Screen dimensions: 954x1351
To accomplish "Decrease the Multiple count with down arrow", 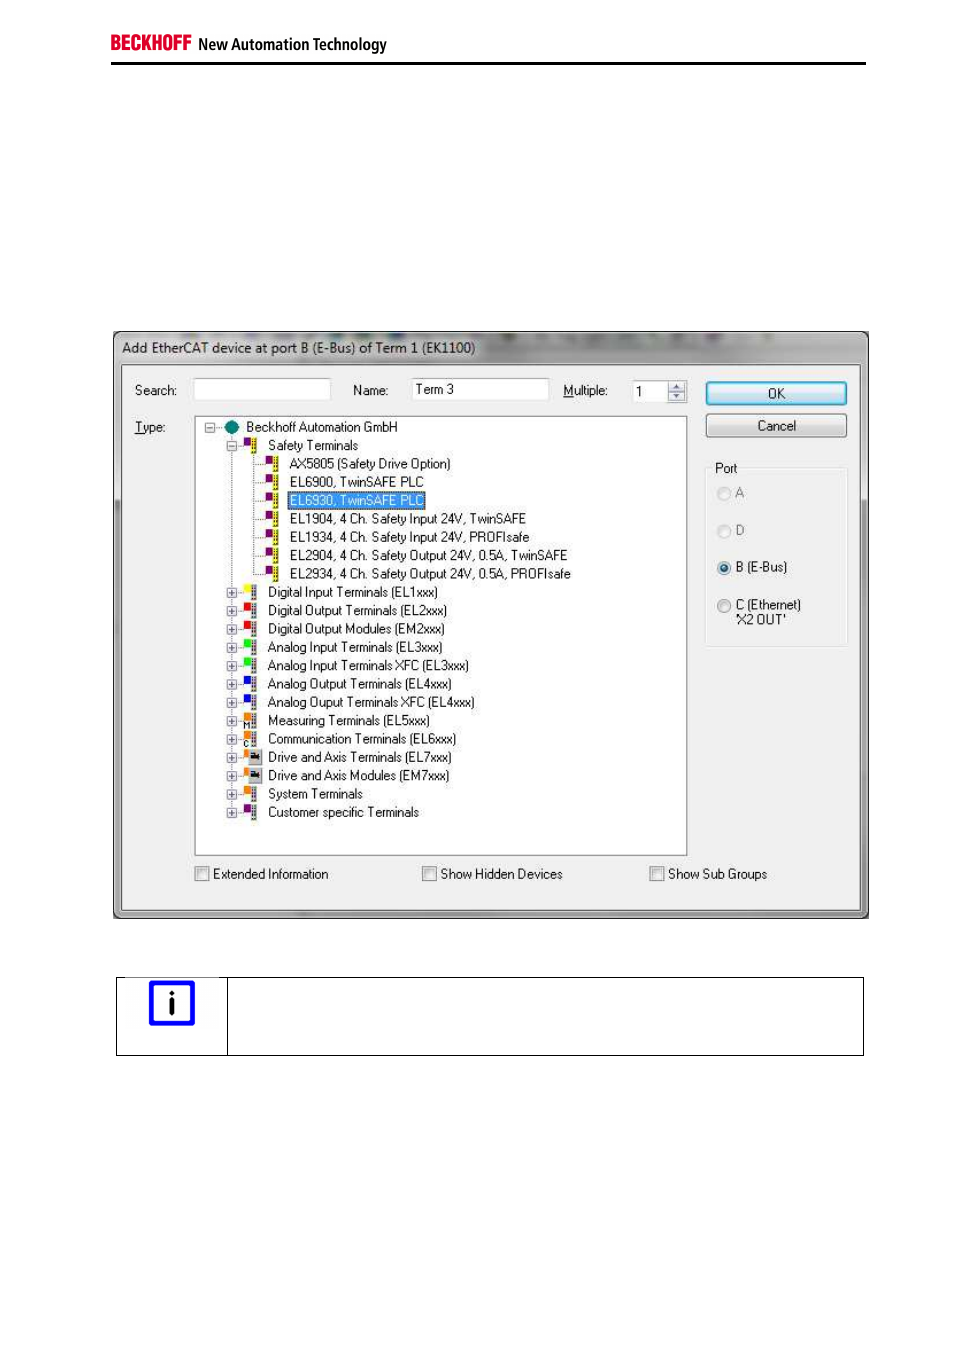I will click(x=677, y=396).
